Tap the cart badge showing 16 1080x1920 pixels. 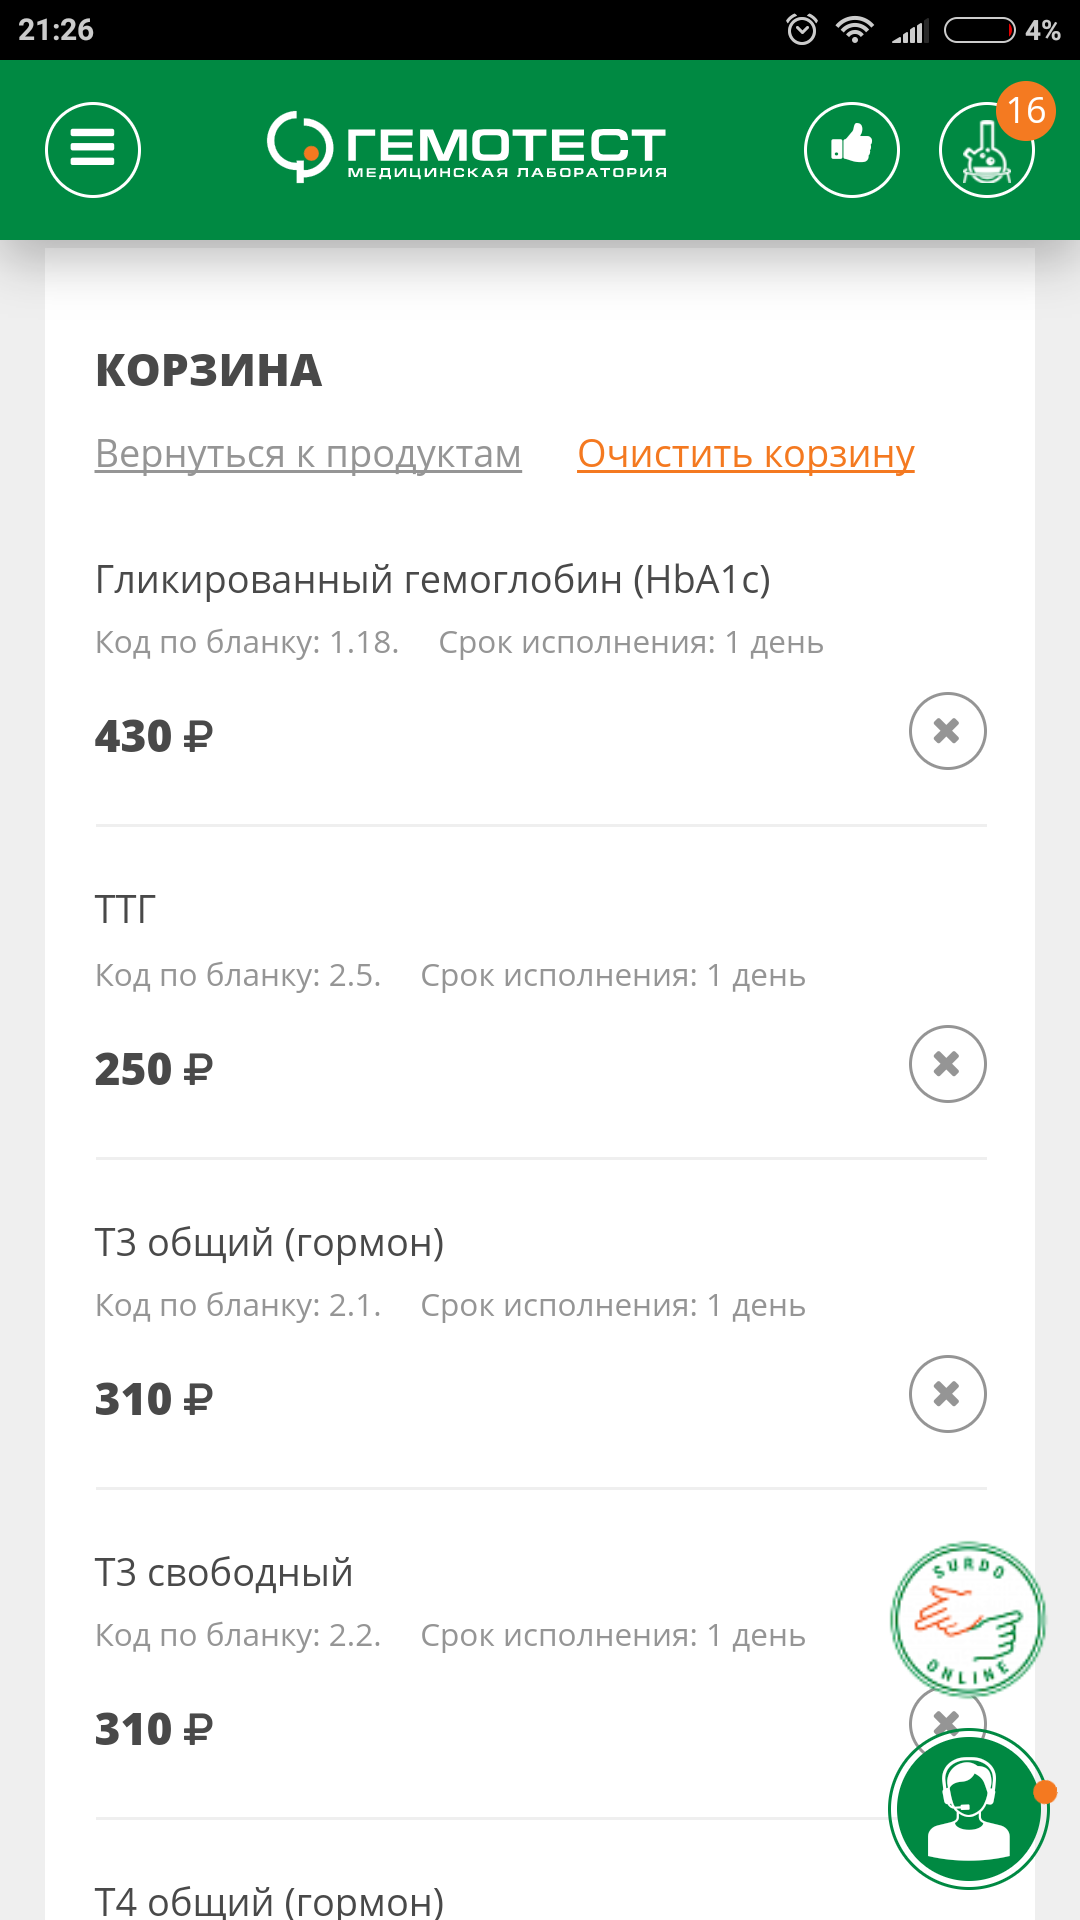(x=1026, y=110)
